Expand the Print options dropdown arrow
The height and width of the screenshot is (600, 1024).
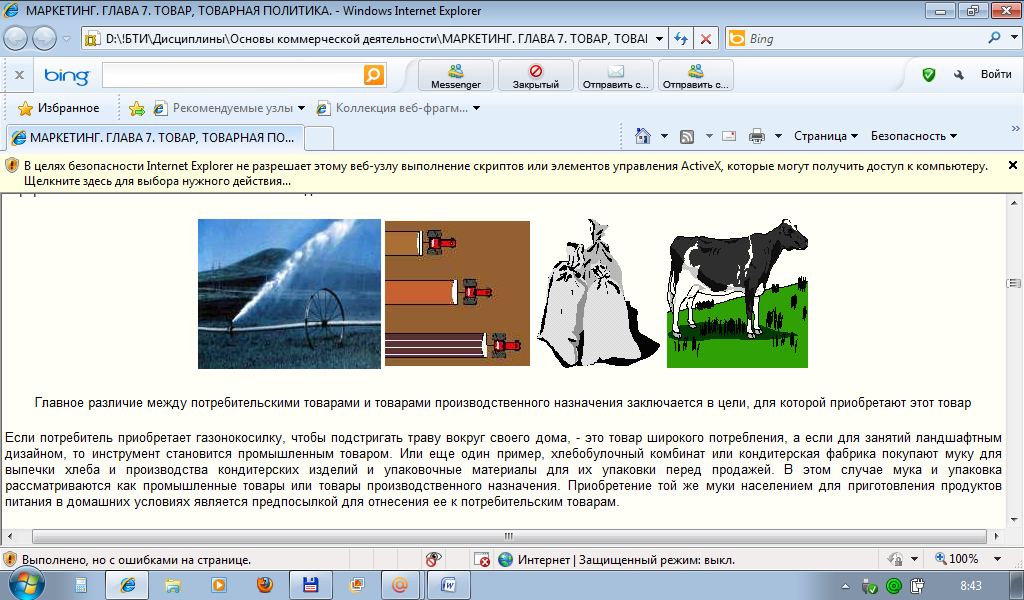coord(778,136)
